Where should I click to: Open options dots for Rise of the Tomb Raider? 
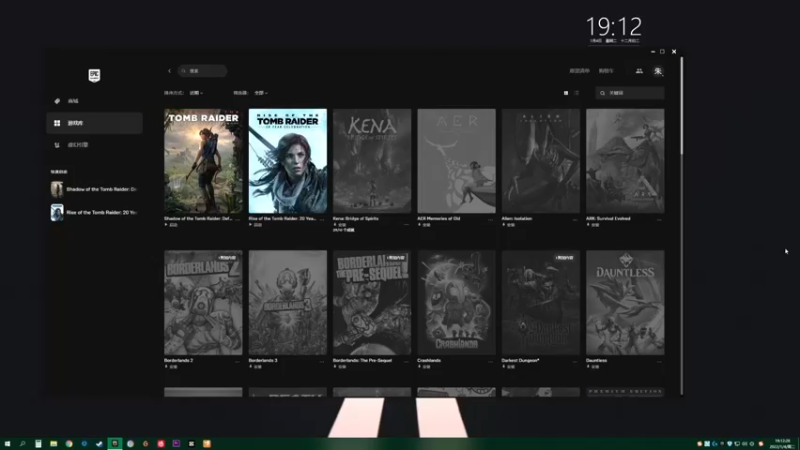point(321,220)
